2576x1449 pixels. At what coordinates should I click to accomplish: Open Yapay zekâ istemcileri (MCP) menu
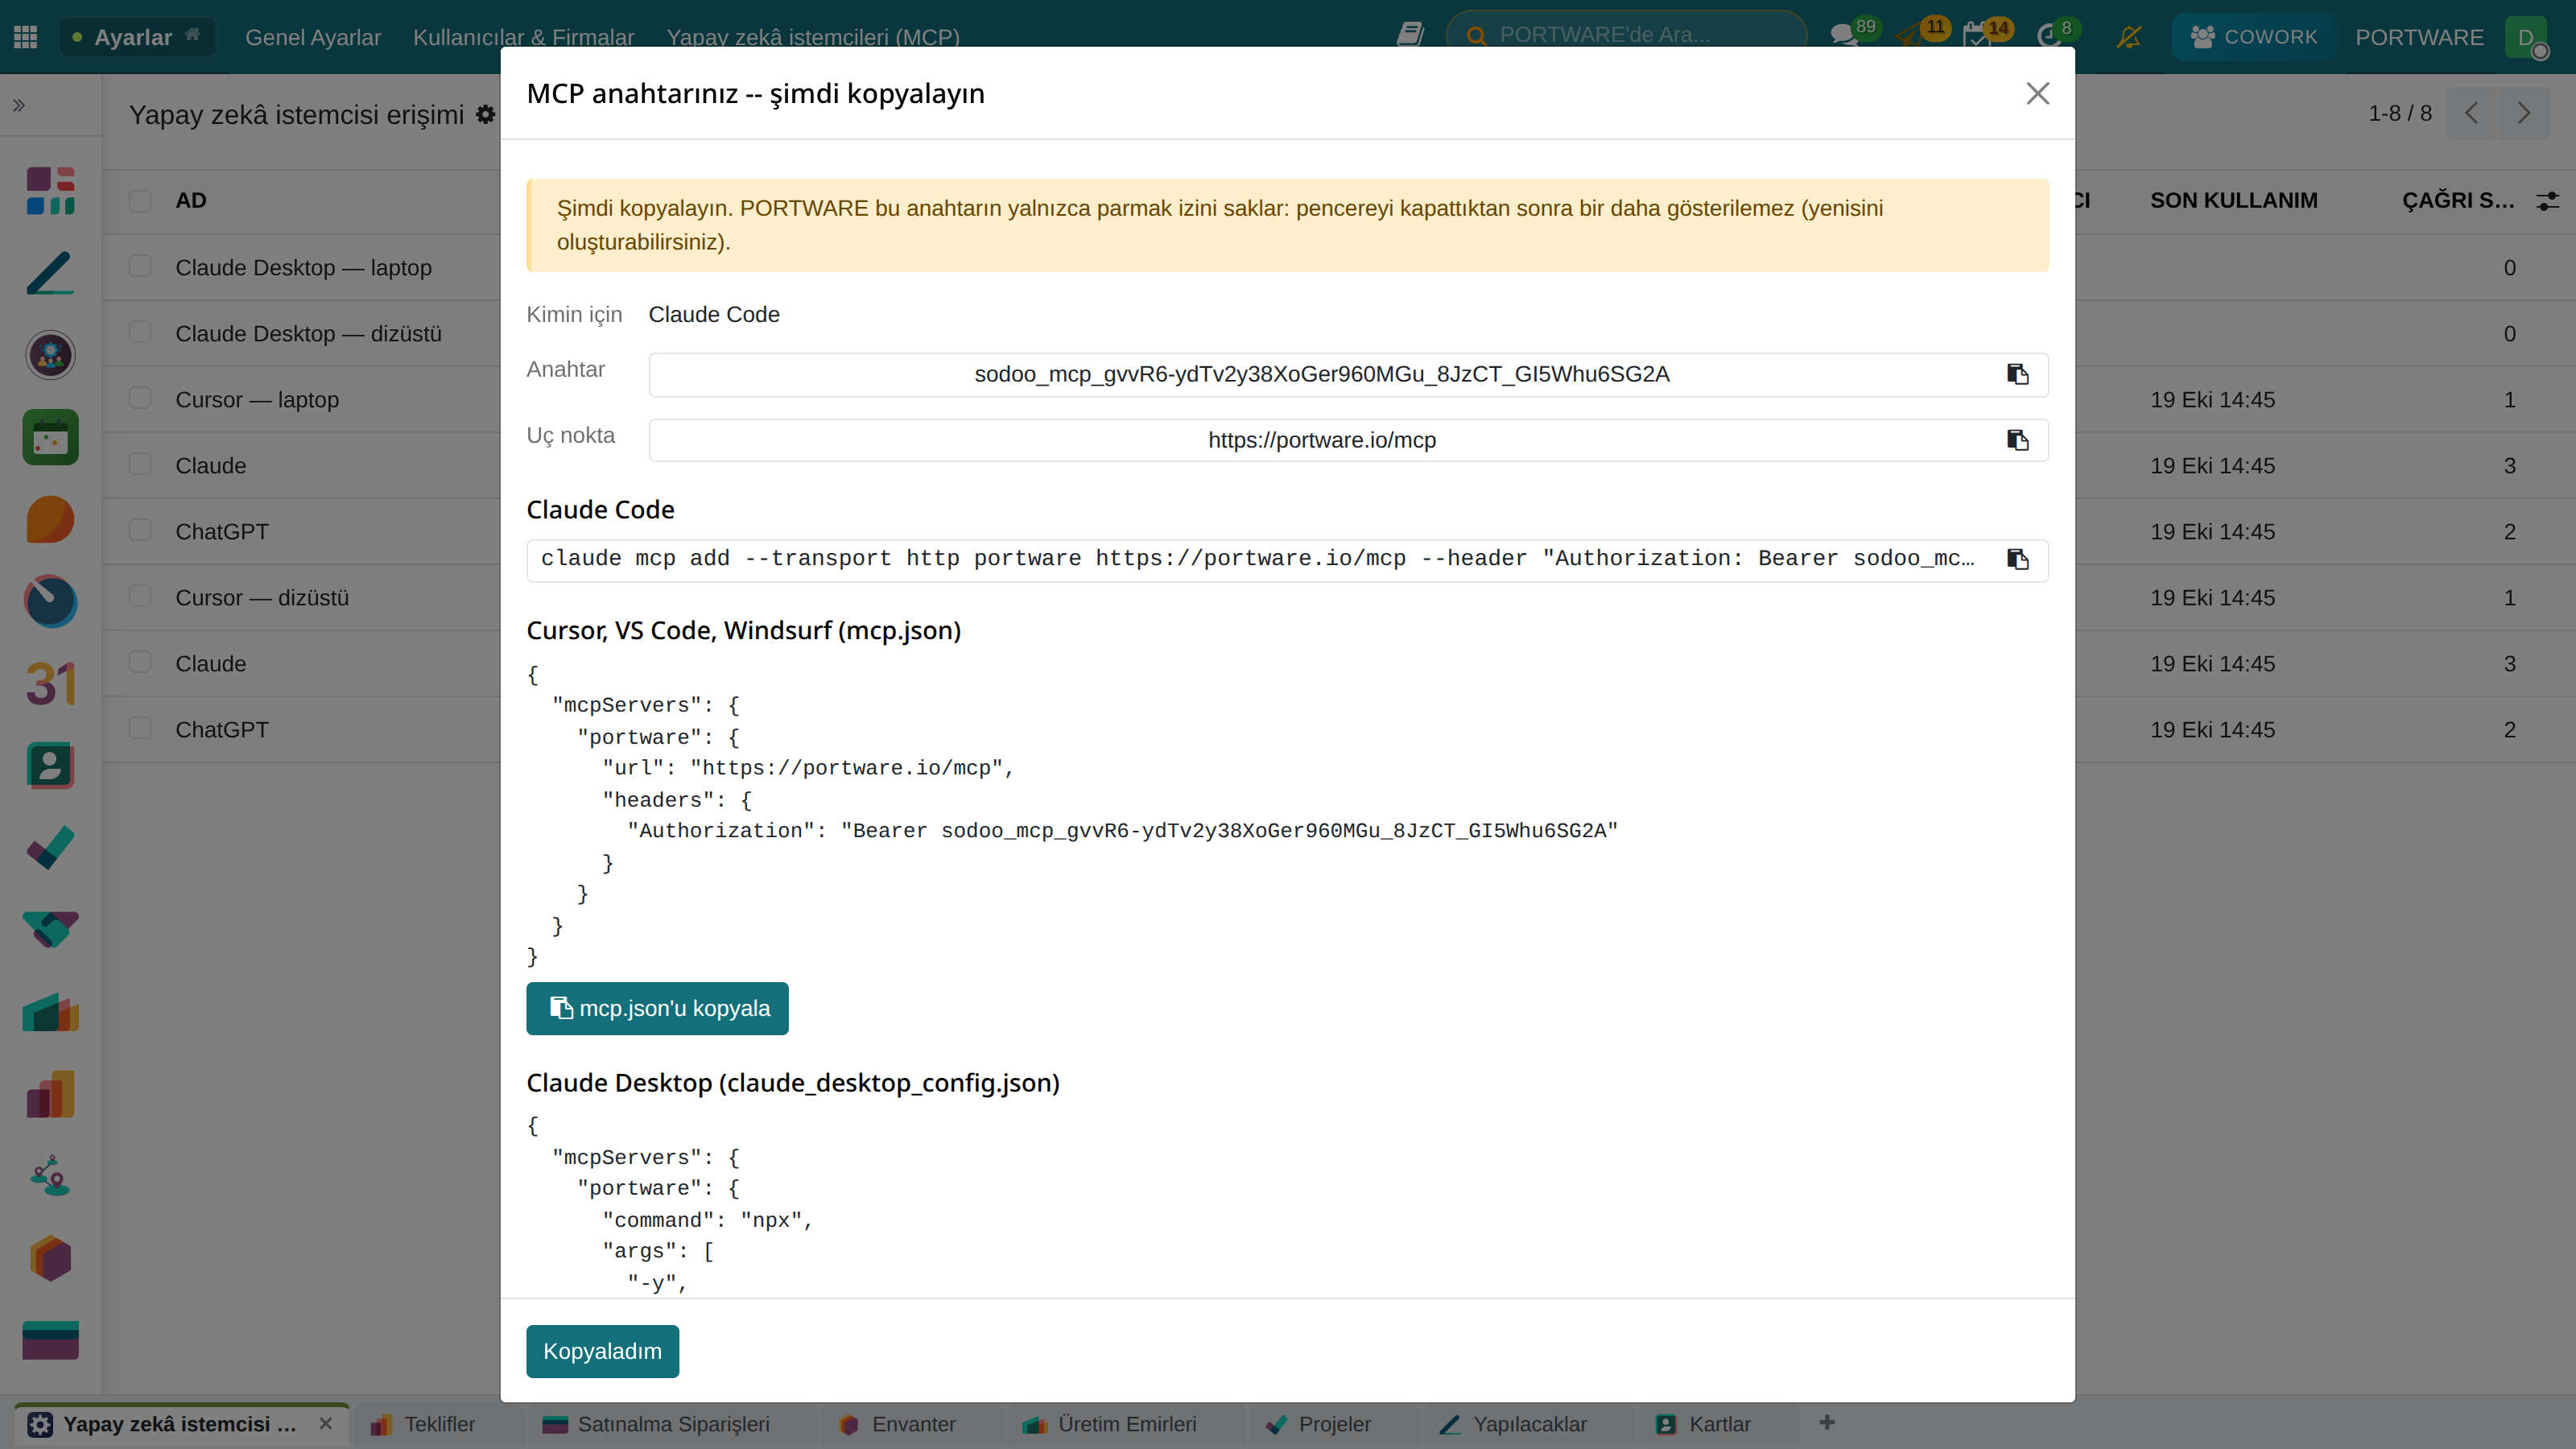(x=813, y=37)
